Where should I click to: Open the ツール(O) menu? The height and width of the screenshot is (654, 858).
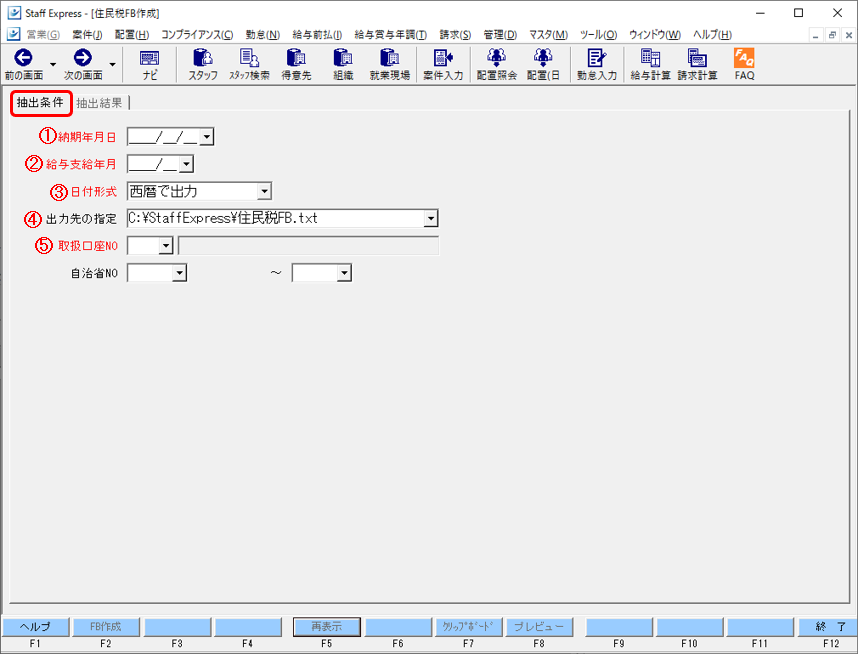[x=598, y=35]
